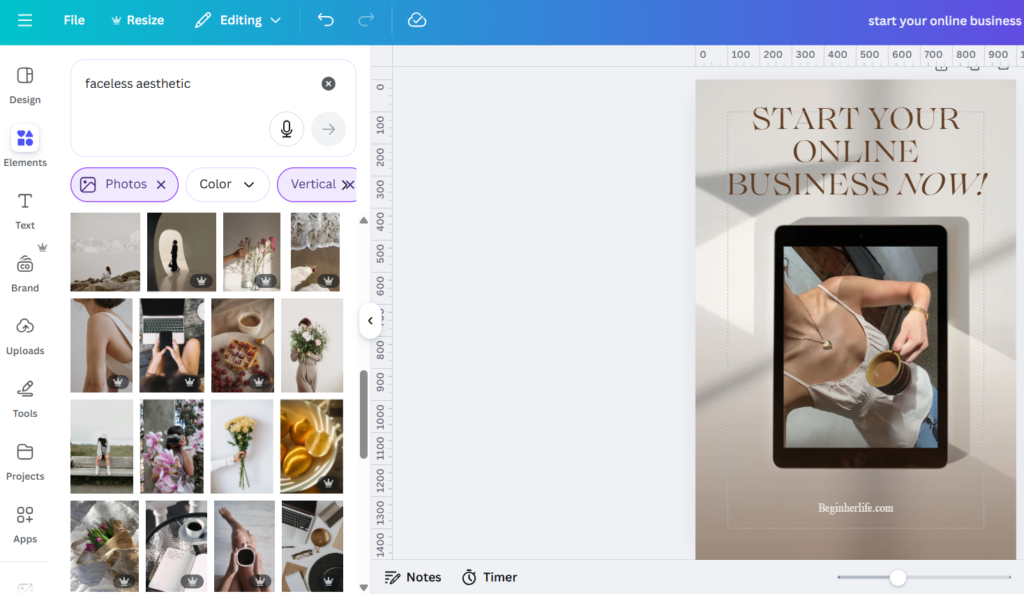Screen dimensions: 1024x594
Task: Select the flower bouquet photo thumbnail
Action: point(242,446)
